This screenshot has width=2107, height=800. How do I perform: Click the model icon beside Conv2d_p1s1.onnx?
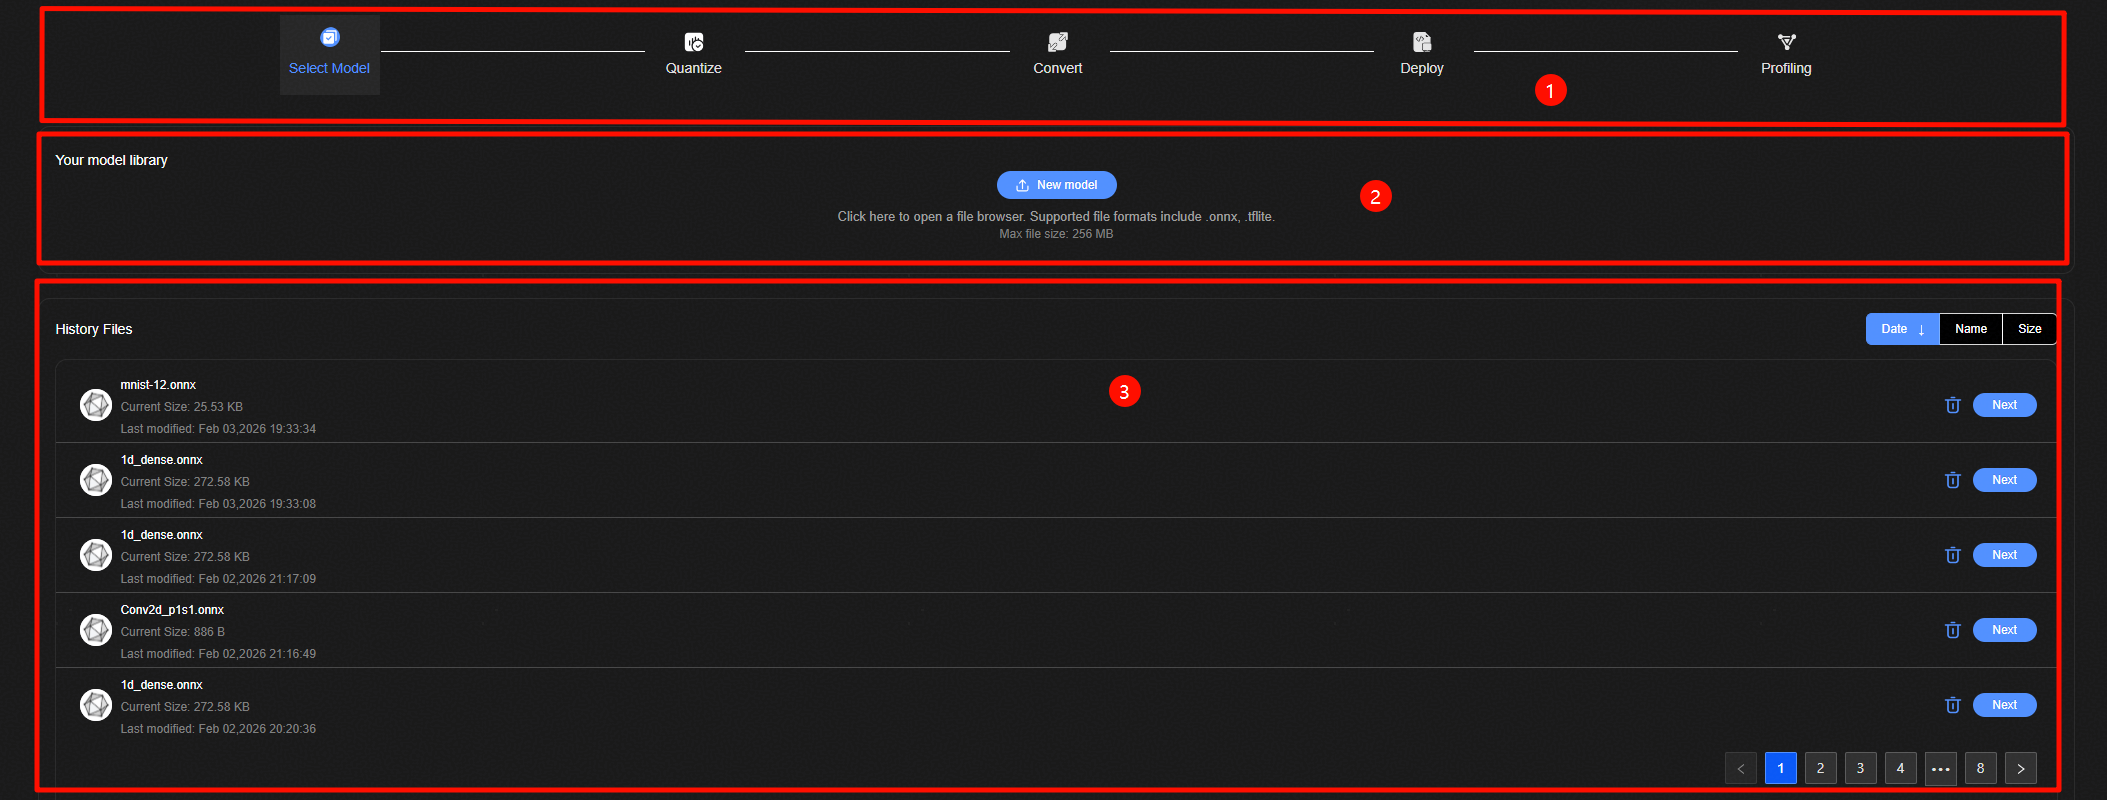click(x=96, y=630)
